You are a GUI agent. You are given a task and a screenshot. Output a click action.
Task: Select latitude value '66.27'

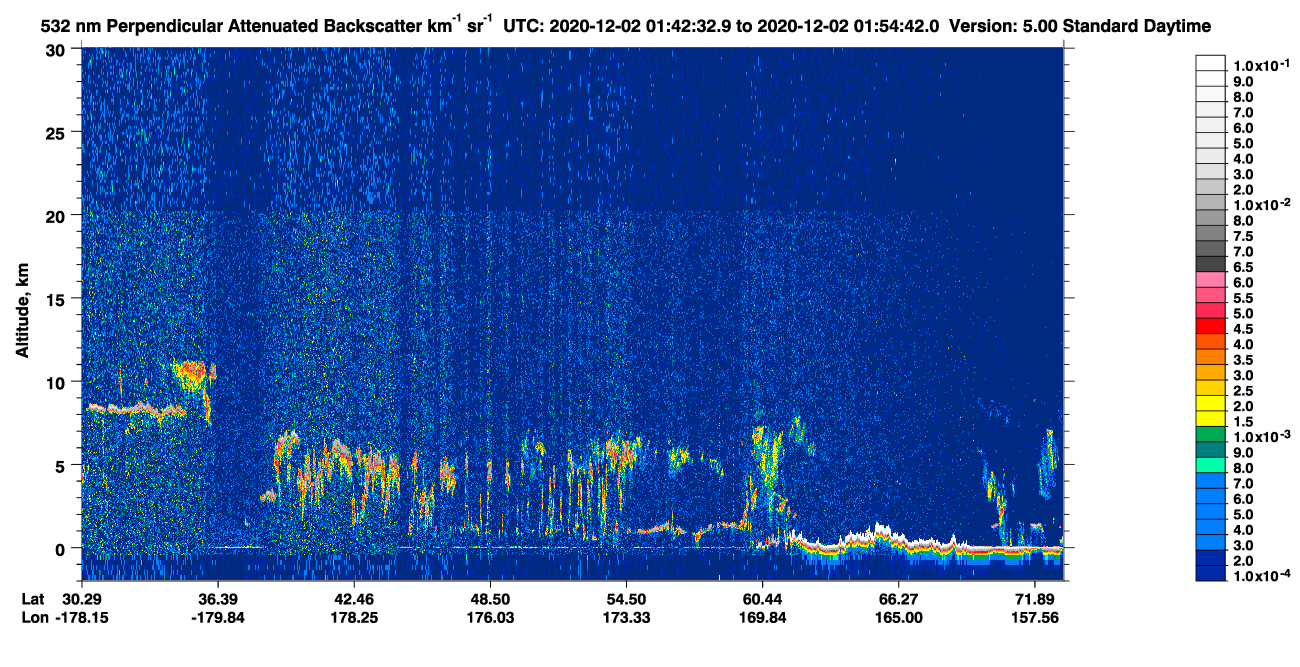898,598
